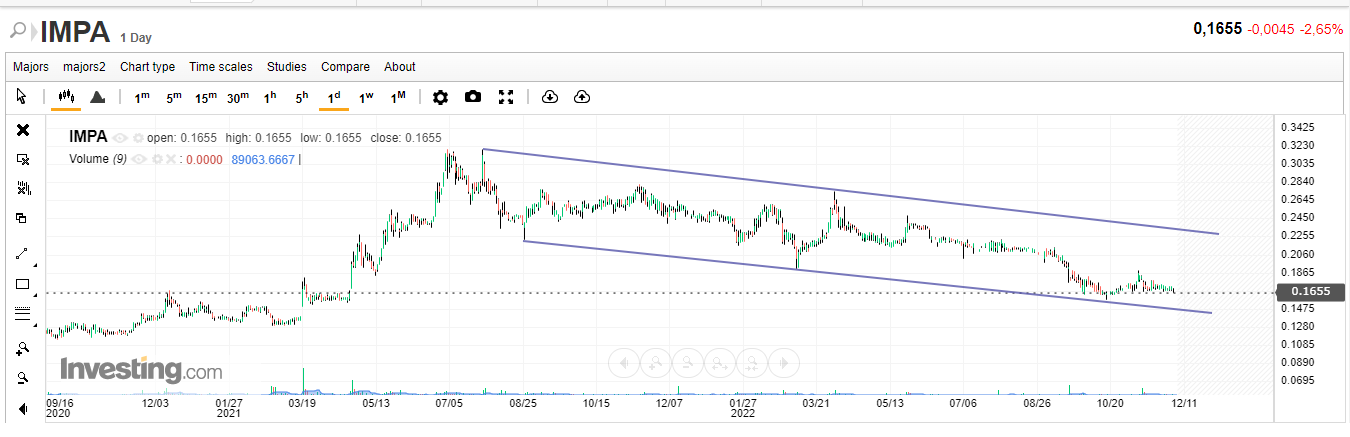Open the Majors menu
Viewport: 1350px width, 437px height.
point(31,67)
